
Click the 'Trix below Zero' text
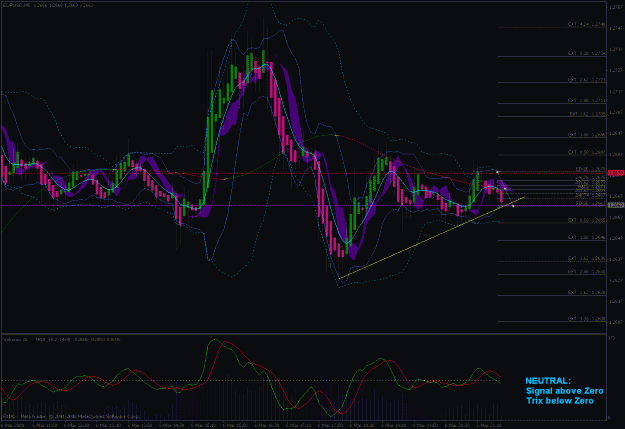[560, 401]
